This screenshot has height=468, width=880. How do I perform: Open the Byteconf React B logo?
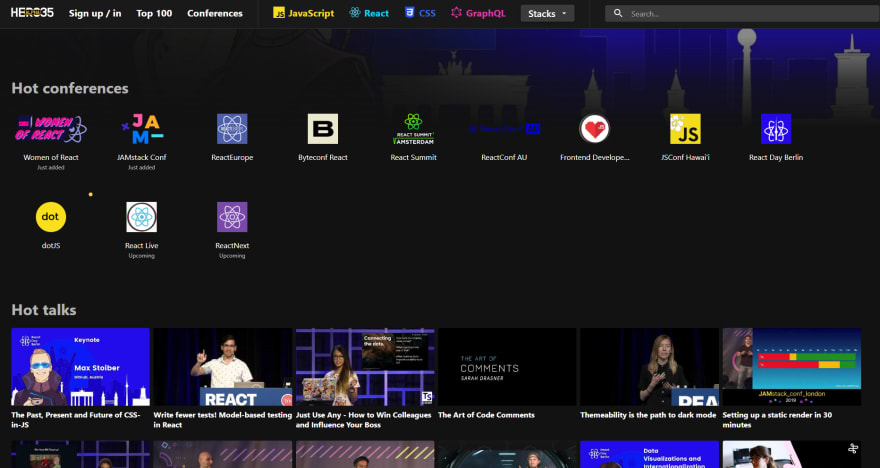pos(323,129)
